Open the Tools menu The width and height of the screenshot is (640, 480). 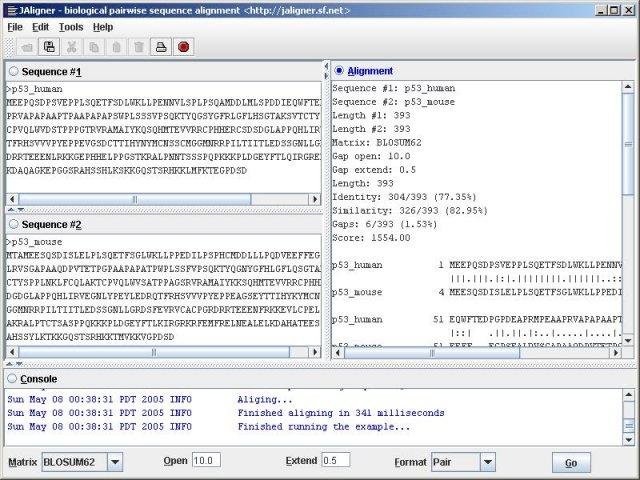71,27
